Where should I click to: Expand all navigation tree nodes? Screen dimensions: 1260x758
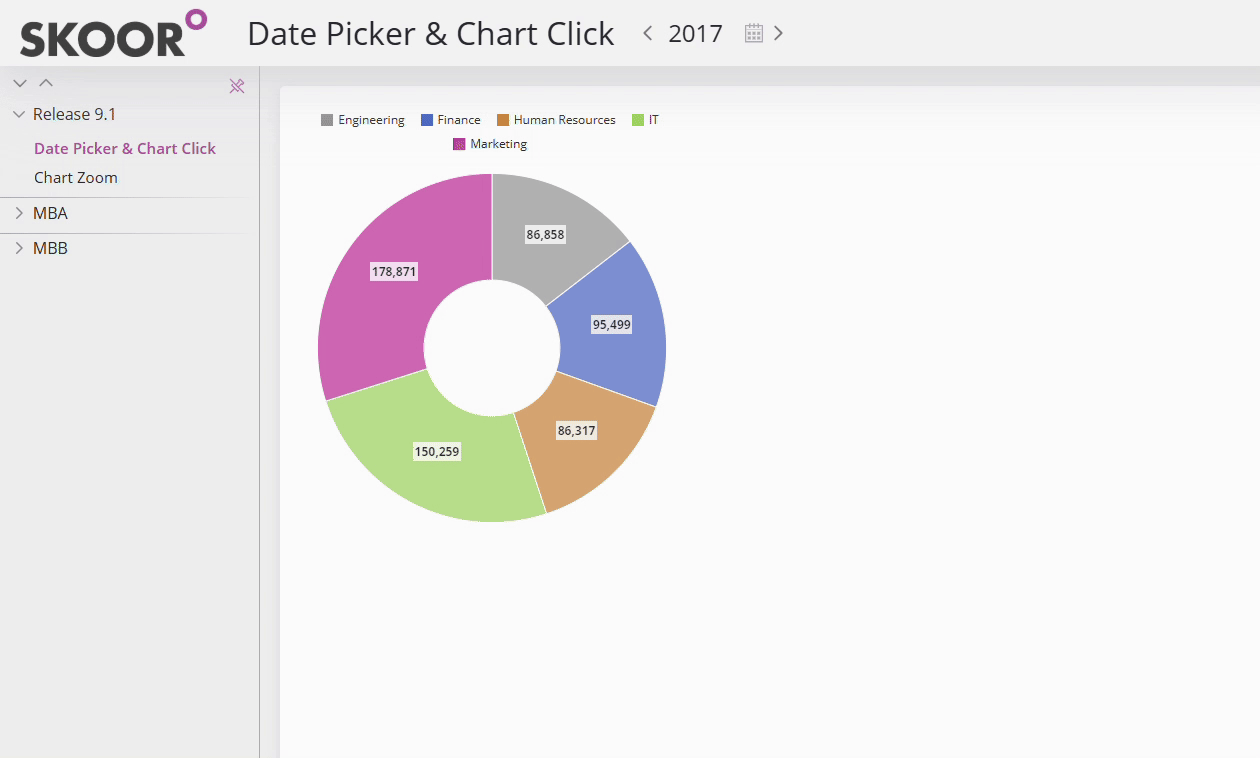(20, 84)
